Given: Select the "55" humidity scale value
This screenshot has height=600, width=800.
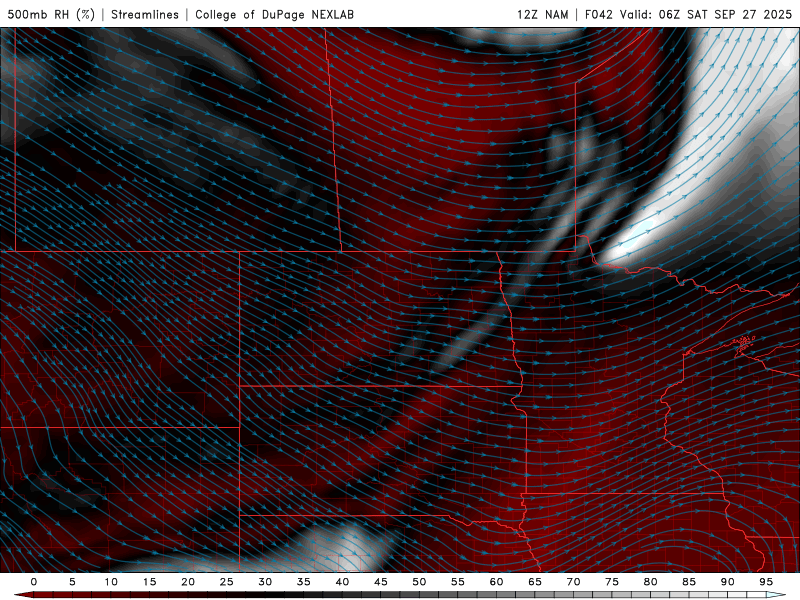Looking at the screenshot, I should 458,582.
